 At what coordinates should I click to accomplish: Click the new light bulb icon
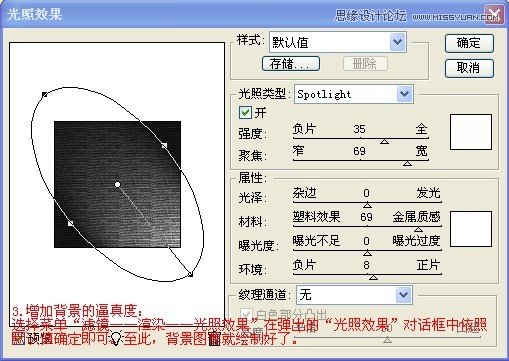tap(116, 338)
